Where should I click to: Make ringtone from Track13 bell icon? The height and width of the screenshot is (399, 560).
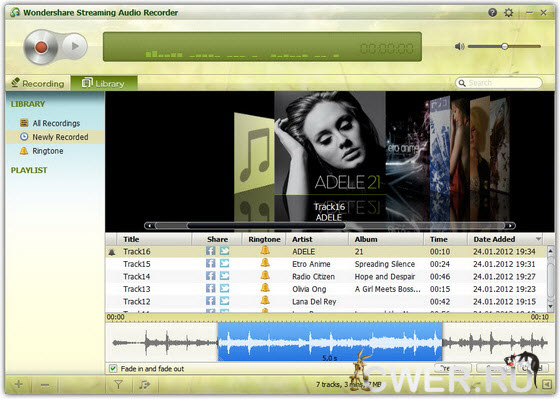(x=265, y=288)
